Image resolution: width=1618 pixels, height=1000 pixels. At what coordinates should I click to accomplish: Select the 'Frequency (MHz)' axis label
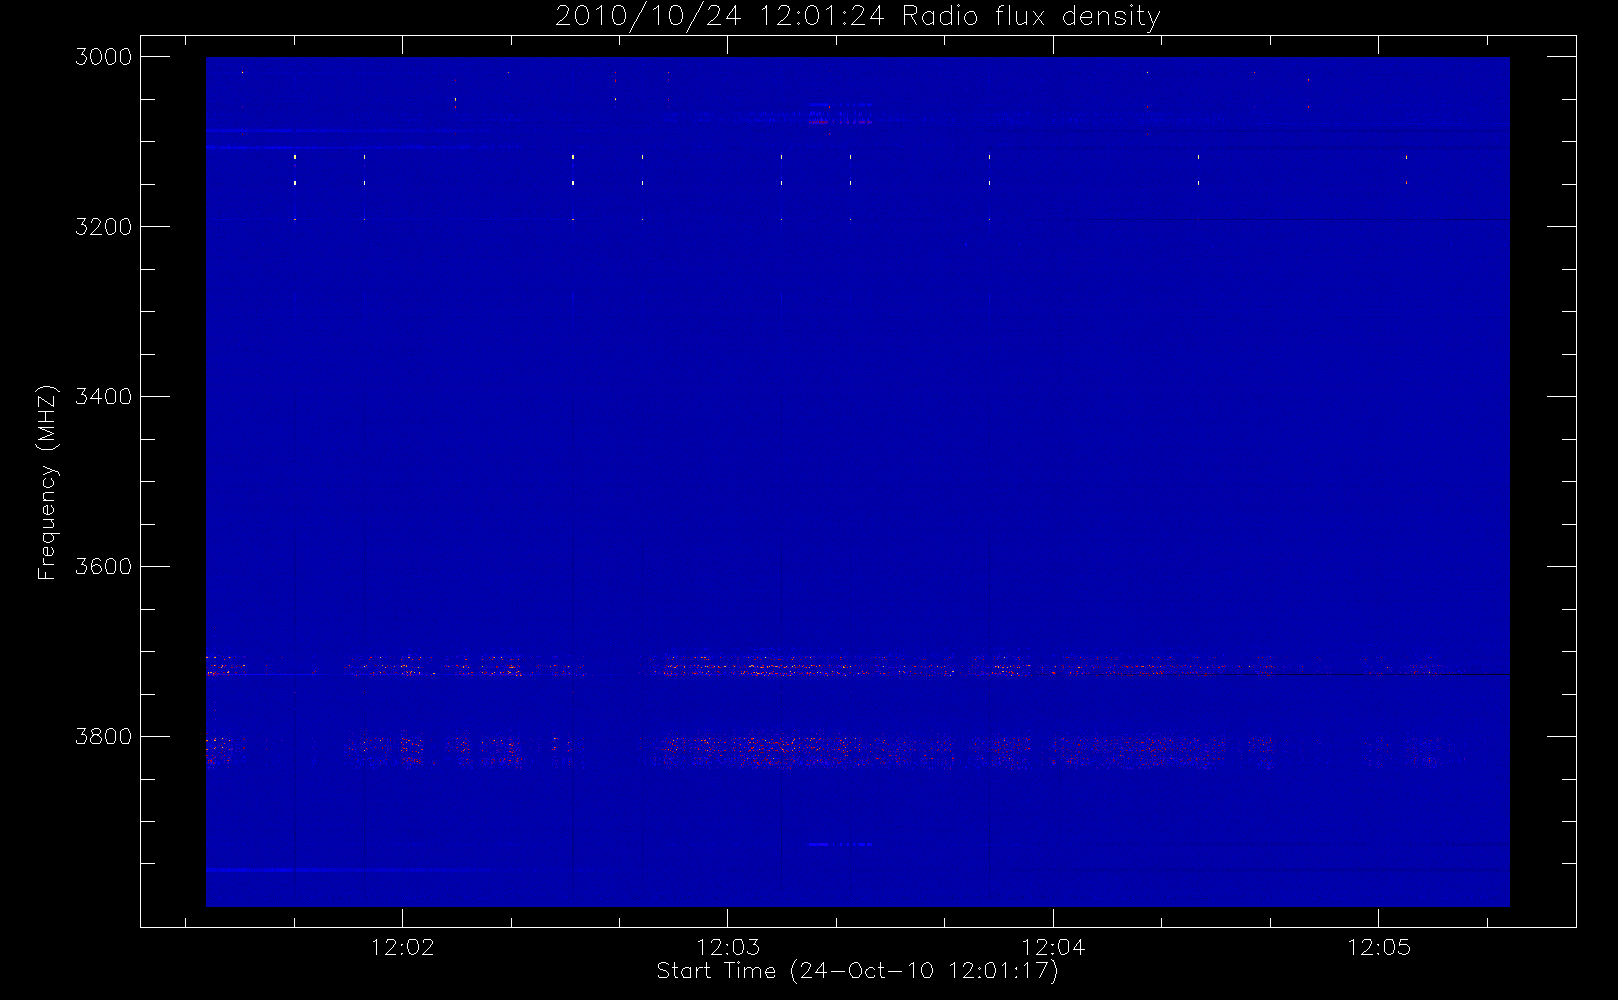[46, 482]
